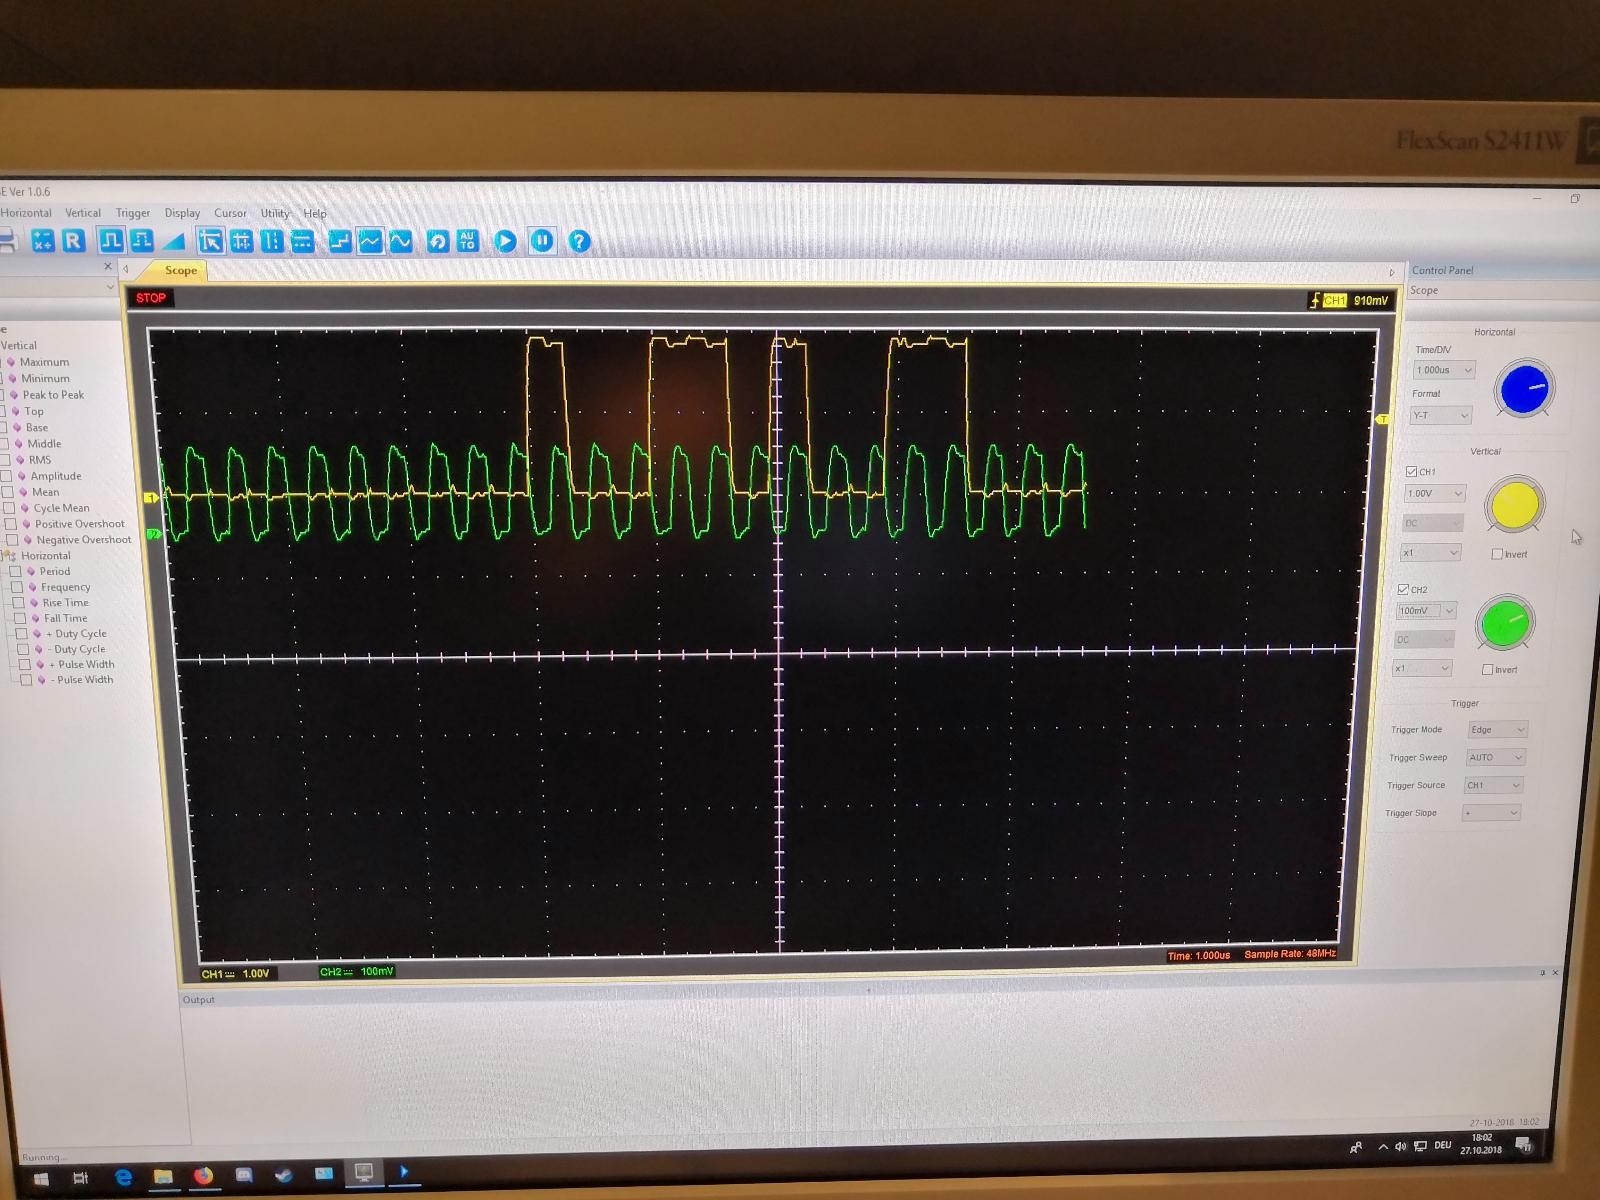Click the Run (play) toolbar icon
Image resolution: width=1600 pixels, height=1200 pixels.
pos(505,241)
